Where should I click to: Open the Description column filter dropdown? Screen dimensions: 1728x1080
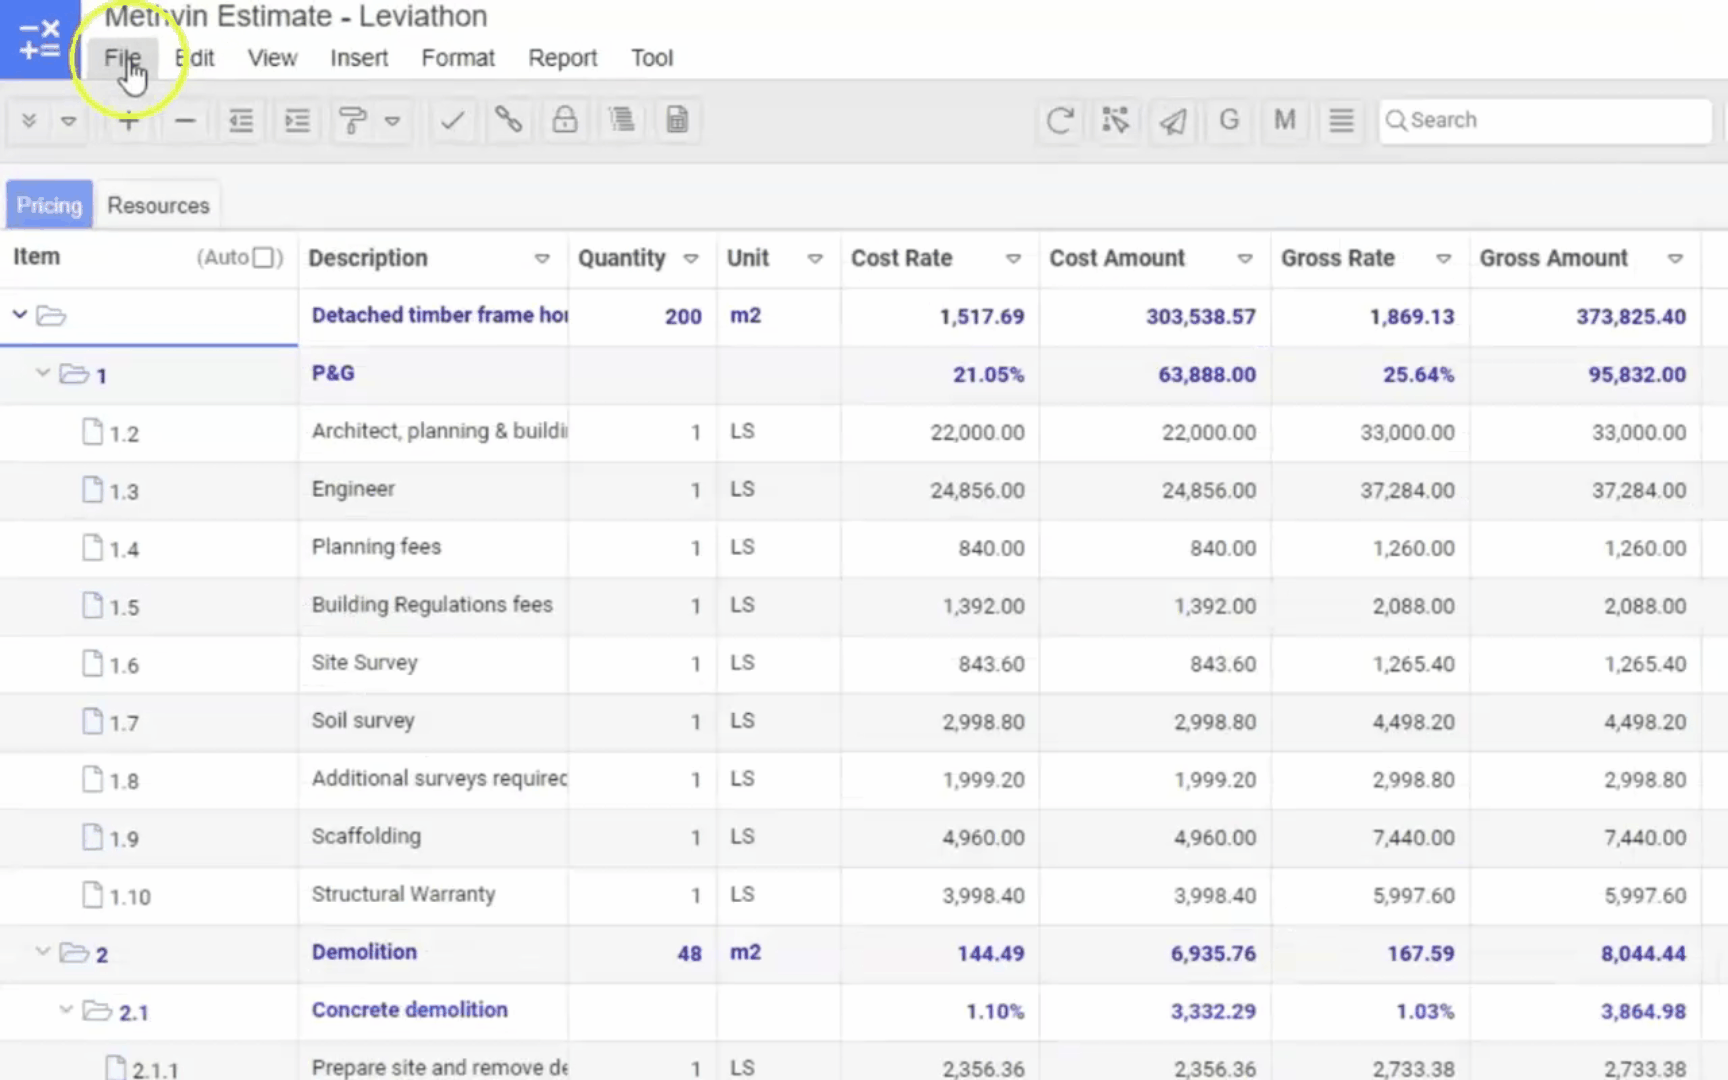[x=542, y=259]
